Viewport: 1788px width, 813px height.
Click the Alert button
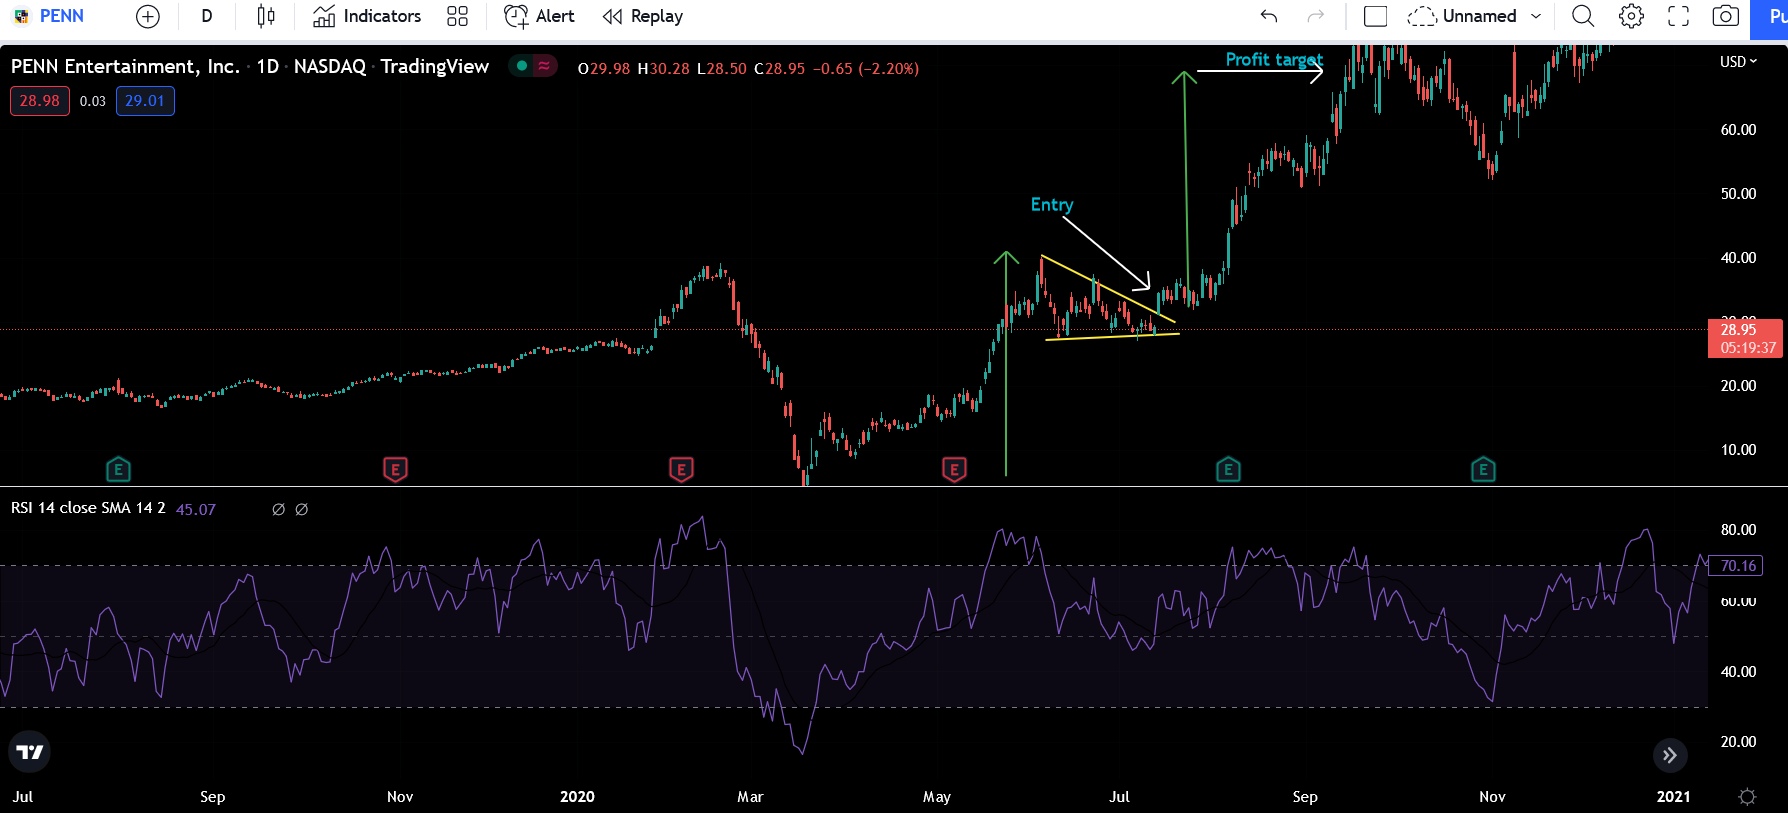coord(539,16)
